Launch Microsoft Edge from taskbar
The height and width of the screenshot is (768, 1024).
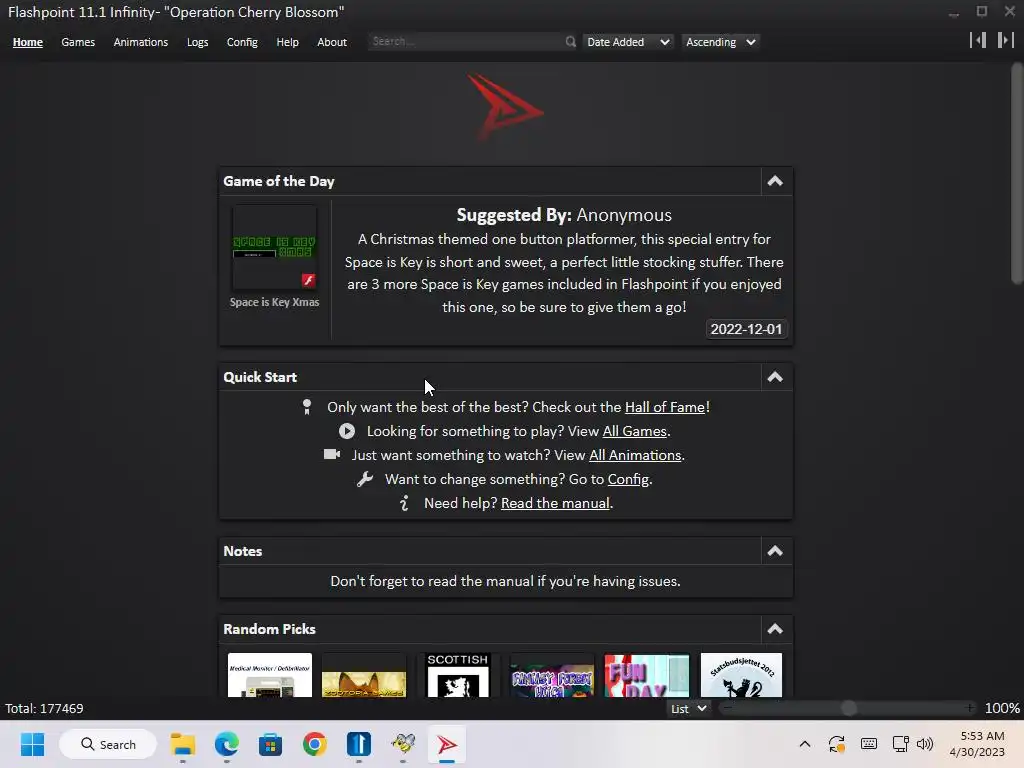click(x=227, y=744)
